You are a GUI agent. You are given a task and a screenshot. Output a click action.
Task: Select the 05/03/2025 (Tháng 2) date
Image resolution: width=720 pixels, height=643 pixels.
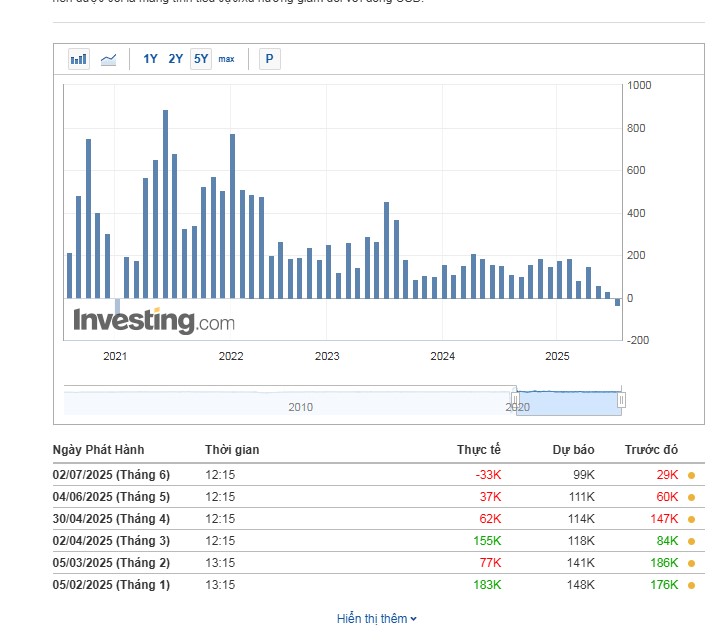pyautogui.click(x=111, y=563)
